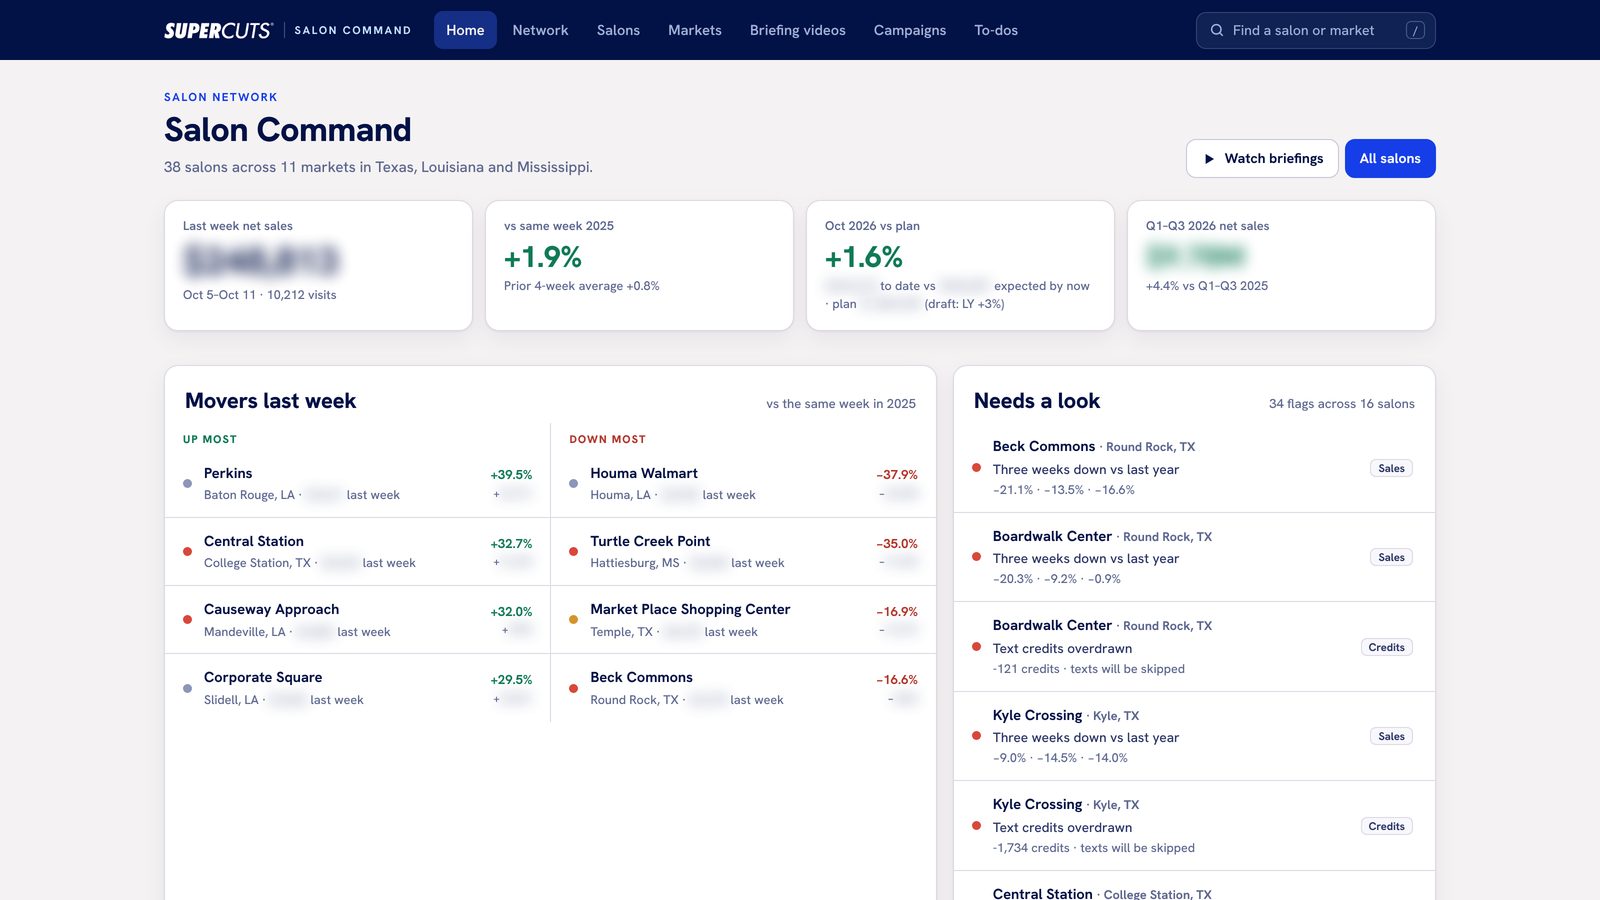Open the Home tab

click(465, 30)
